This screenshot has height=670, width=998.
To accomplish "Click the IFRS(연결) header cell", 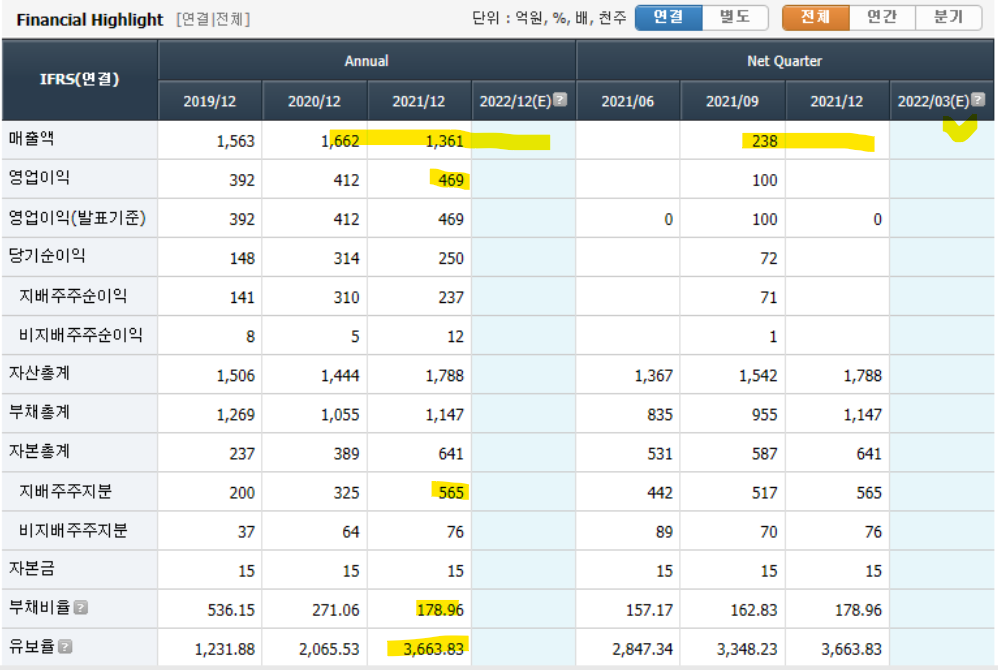I will point(80,80).
